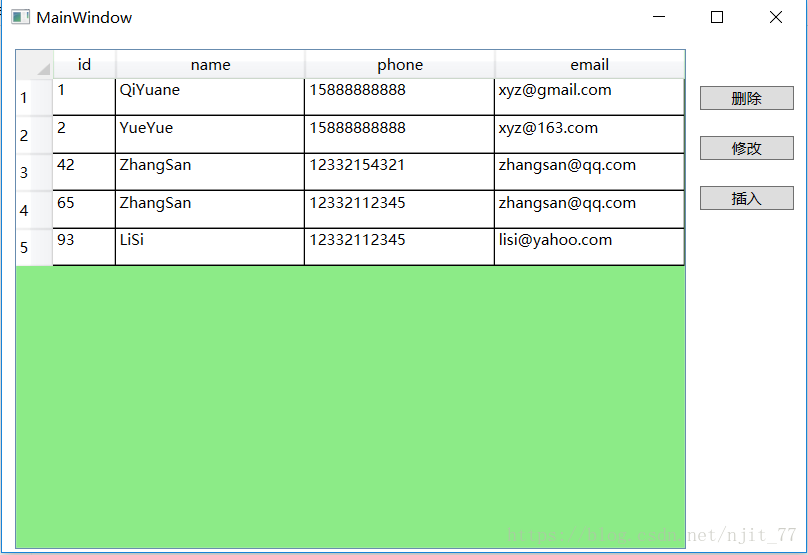Click ZhangSan name in row 3

tap(210, 172)
